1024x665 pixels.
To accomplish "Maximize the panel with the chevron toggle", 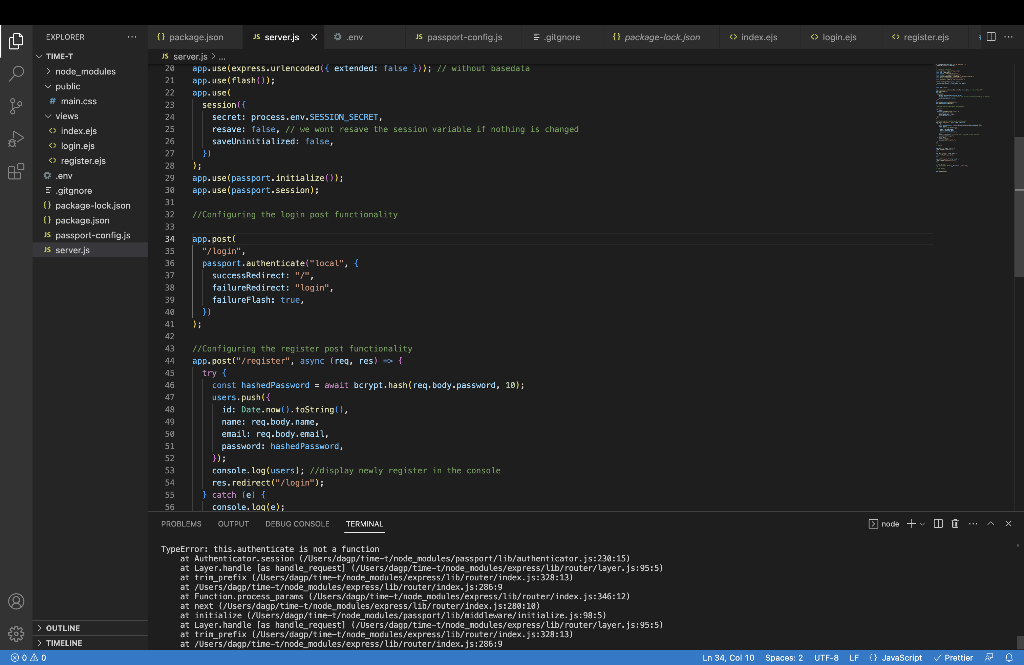I will pyautogui.click(x=991, y=523).
